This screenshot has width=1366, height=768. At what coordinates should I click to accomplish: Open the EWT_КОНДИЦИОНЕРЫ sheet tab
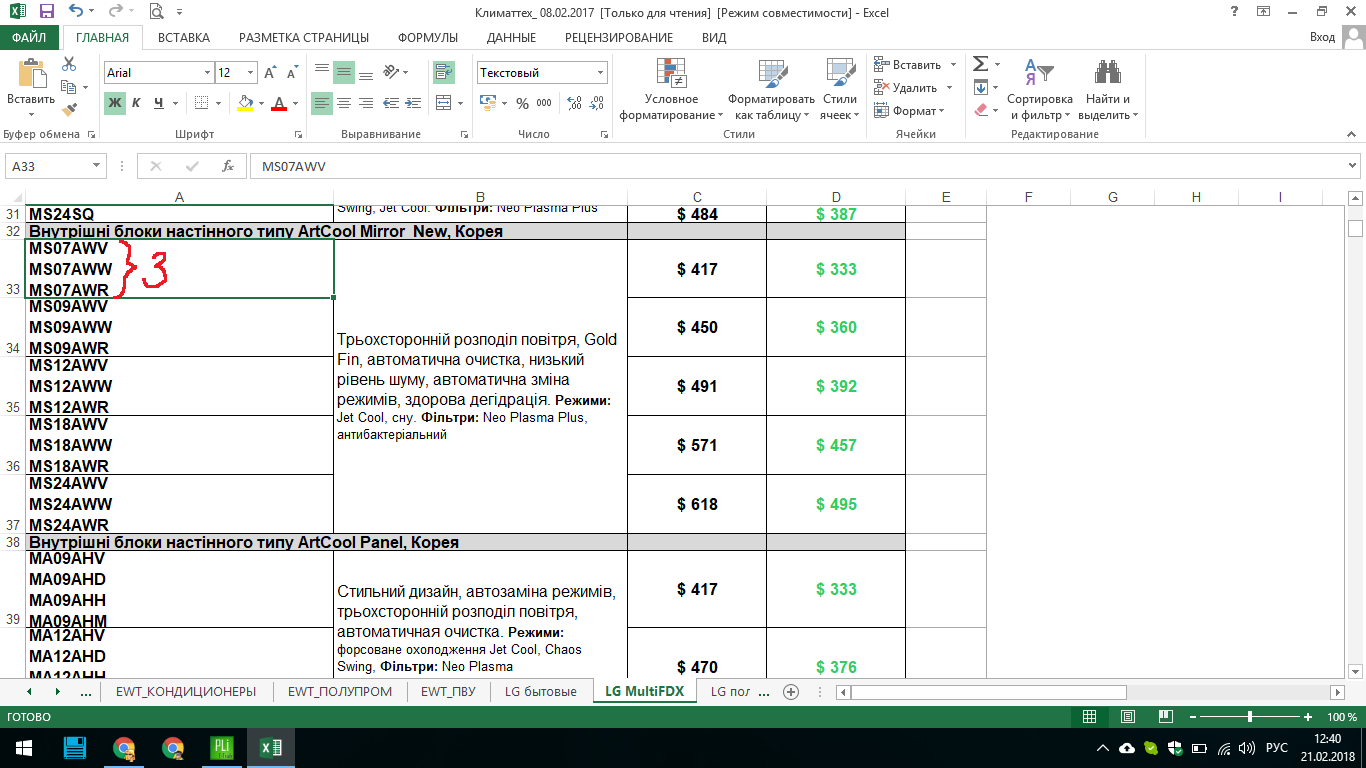pos(186,691)
